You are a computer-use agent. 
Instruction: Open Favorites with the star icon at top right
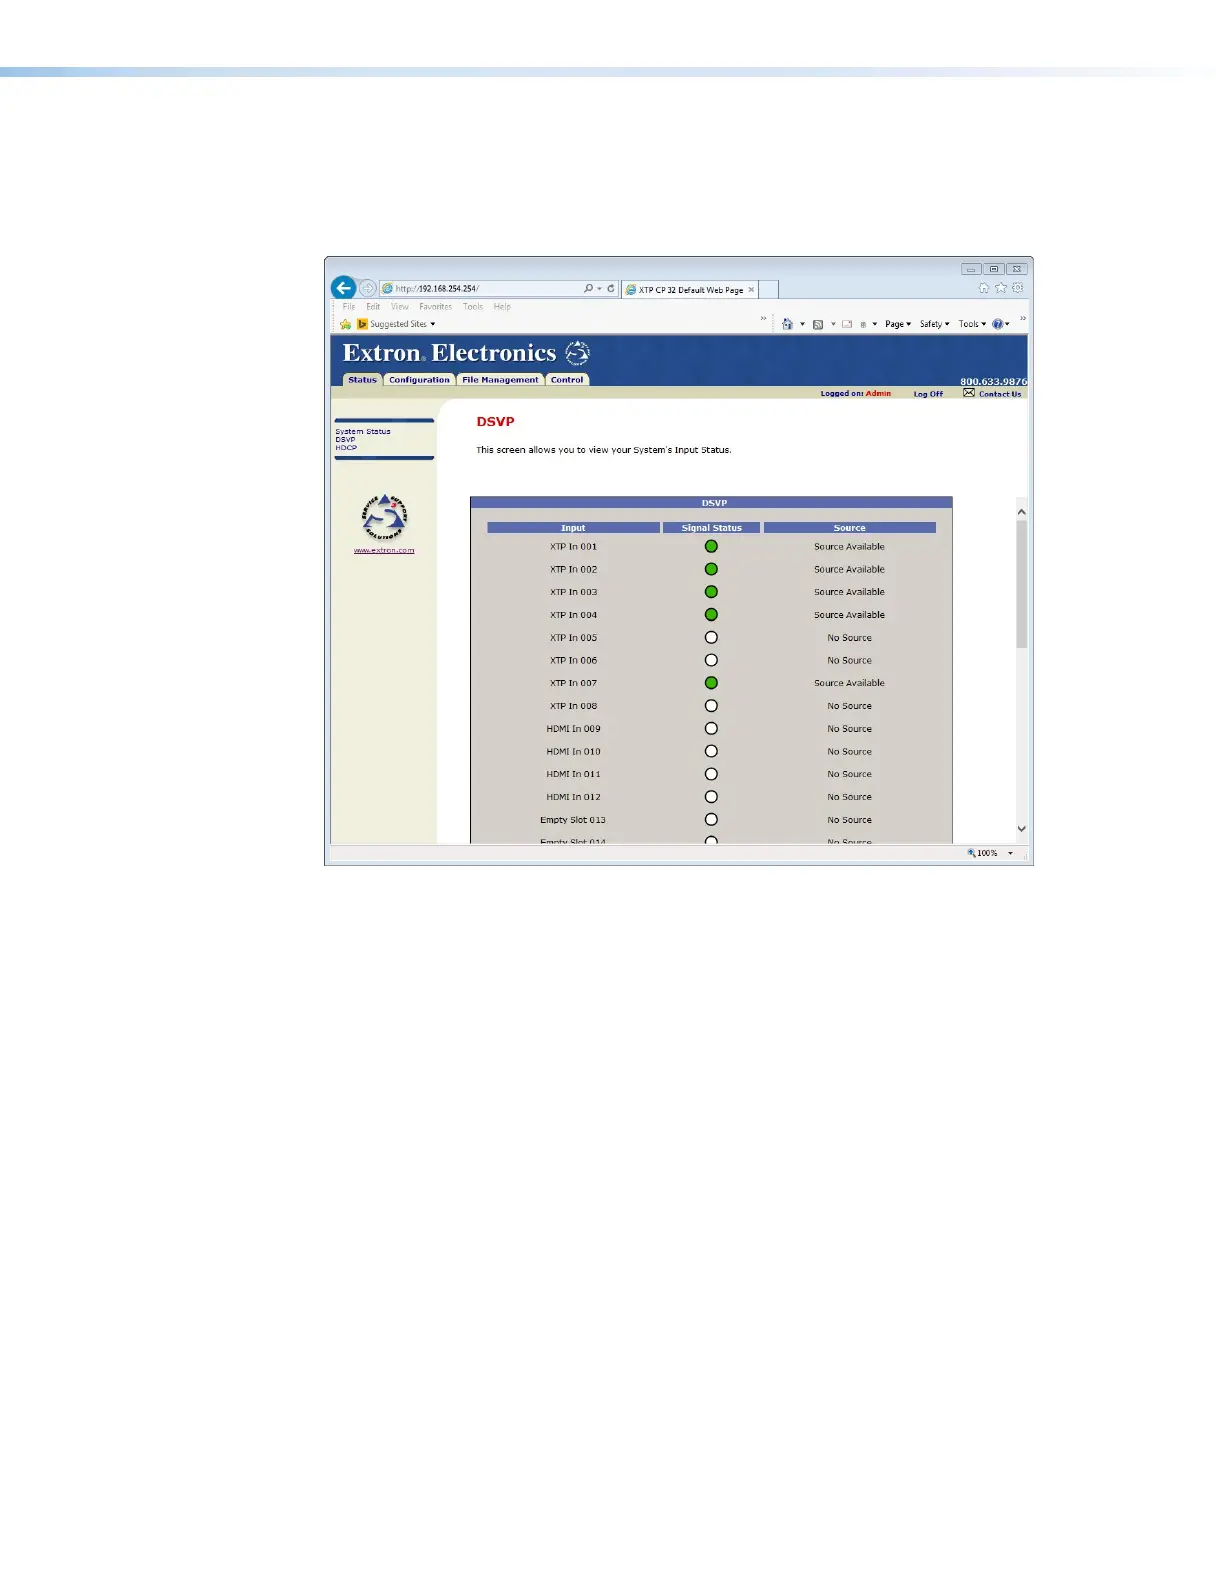coord(1001,288)
